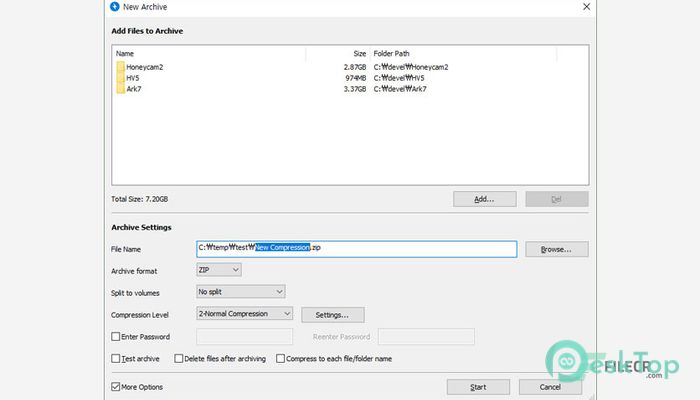Image resolution: width=700 pixels, height=400 pixels.
Task: Click the Cancel button
Action: point(550,387)
